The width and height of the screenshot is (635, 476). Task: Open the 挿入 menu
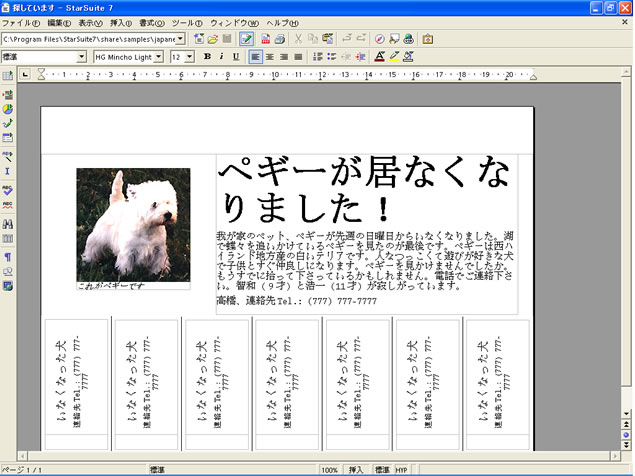click(x=121, y=23)
